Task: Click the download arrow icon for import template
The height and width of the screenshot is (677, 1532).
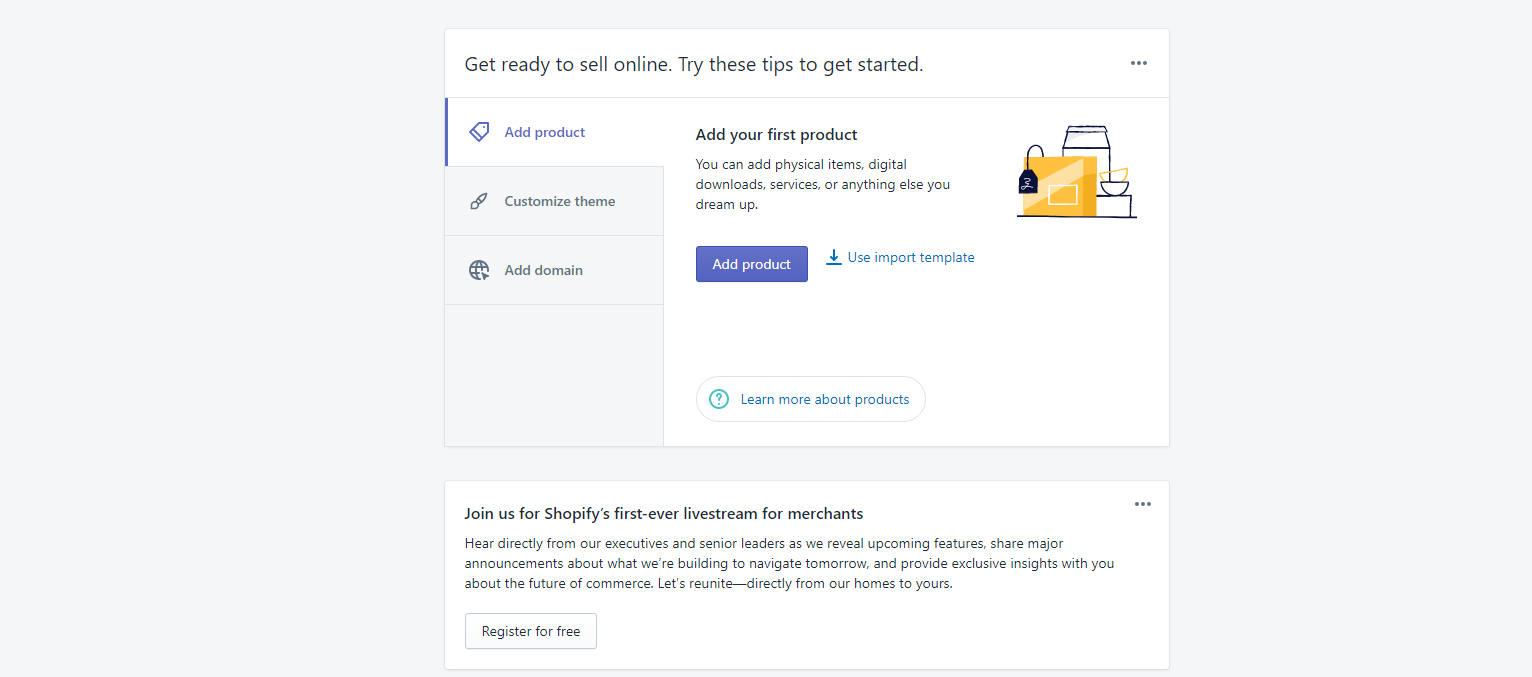Action: (834, 258)
